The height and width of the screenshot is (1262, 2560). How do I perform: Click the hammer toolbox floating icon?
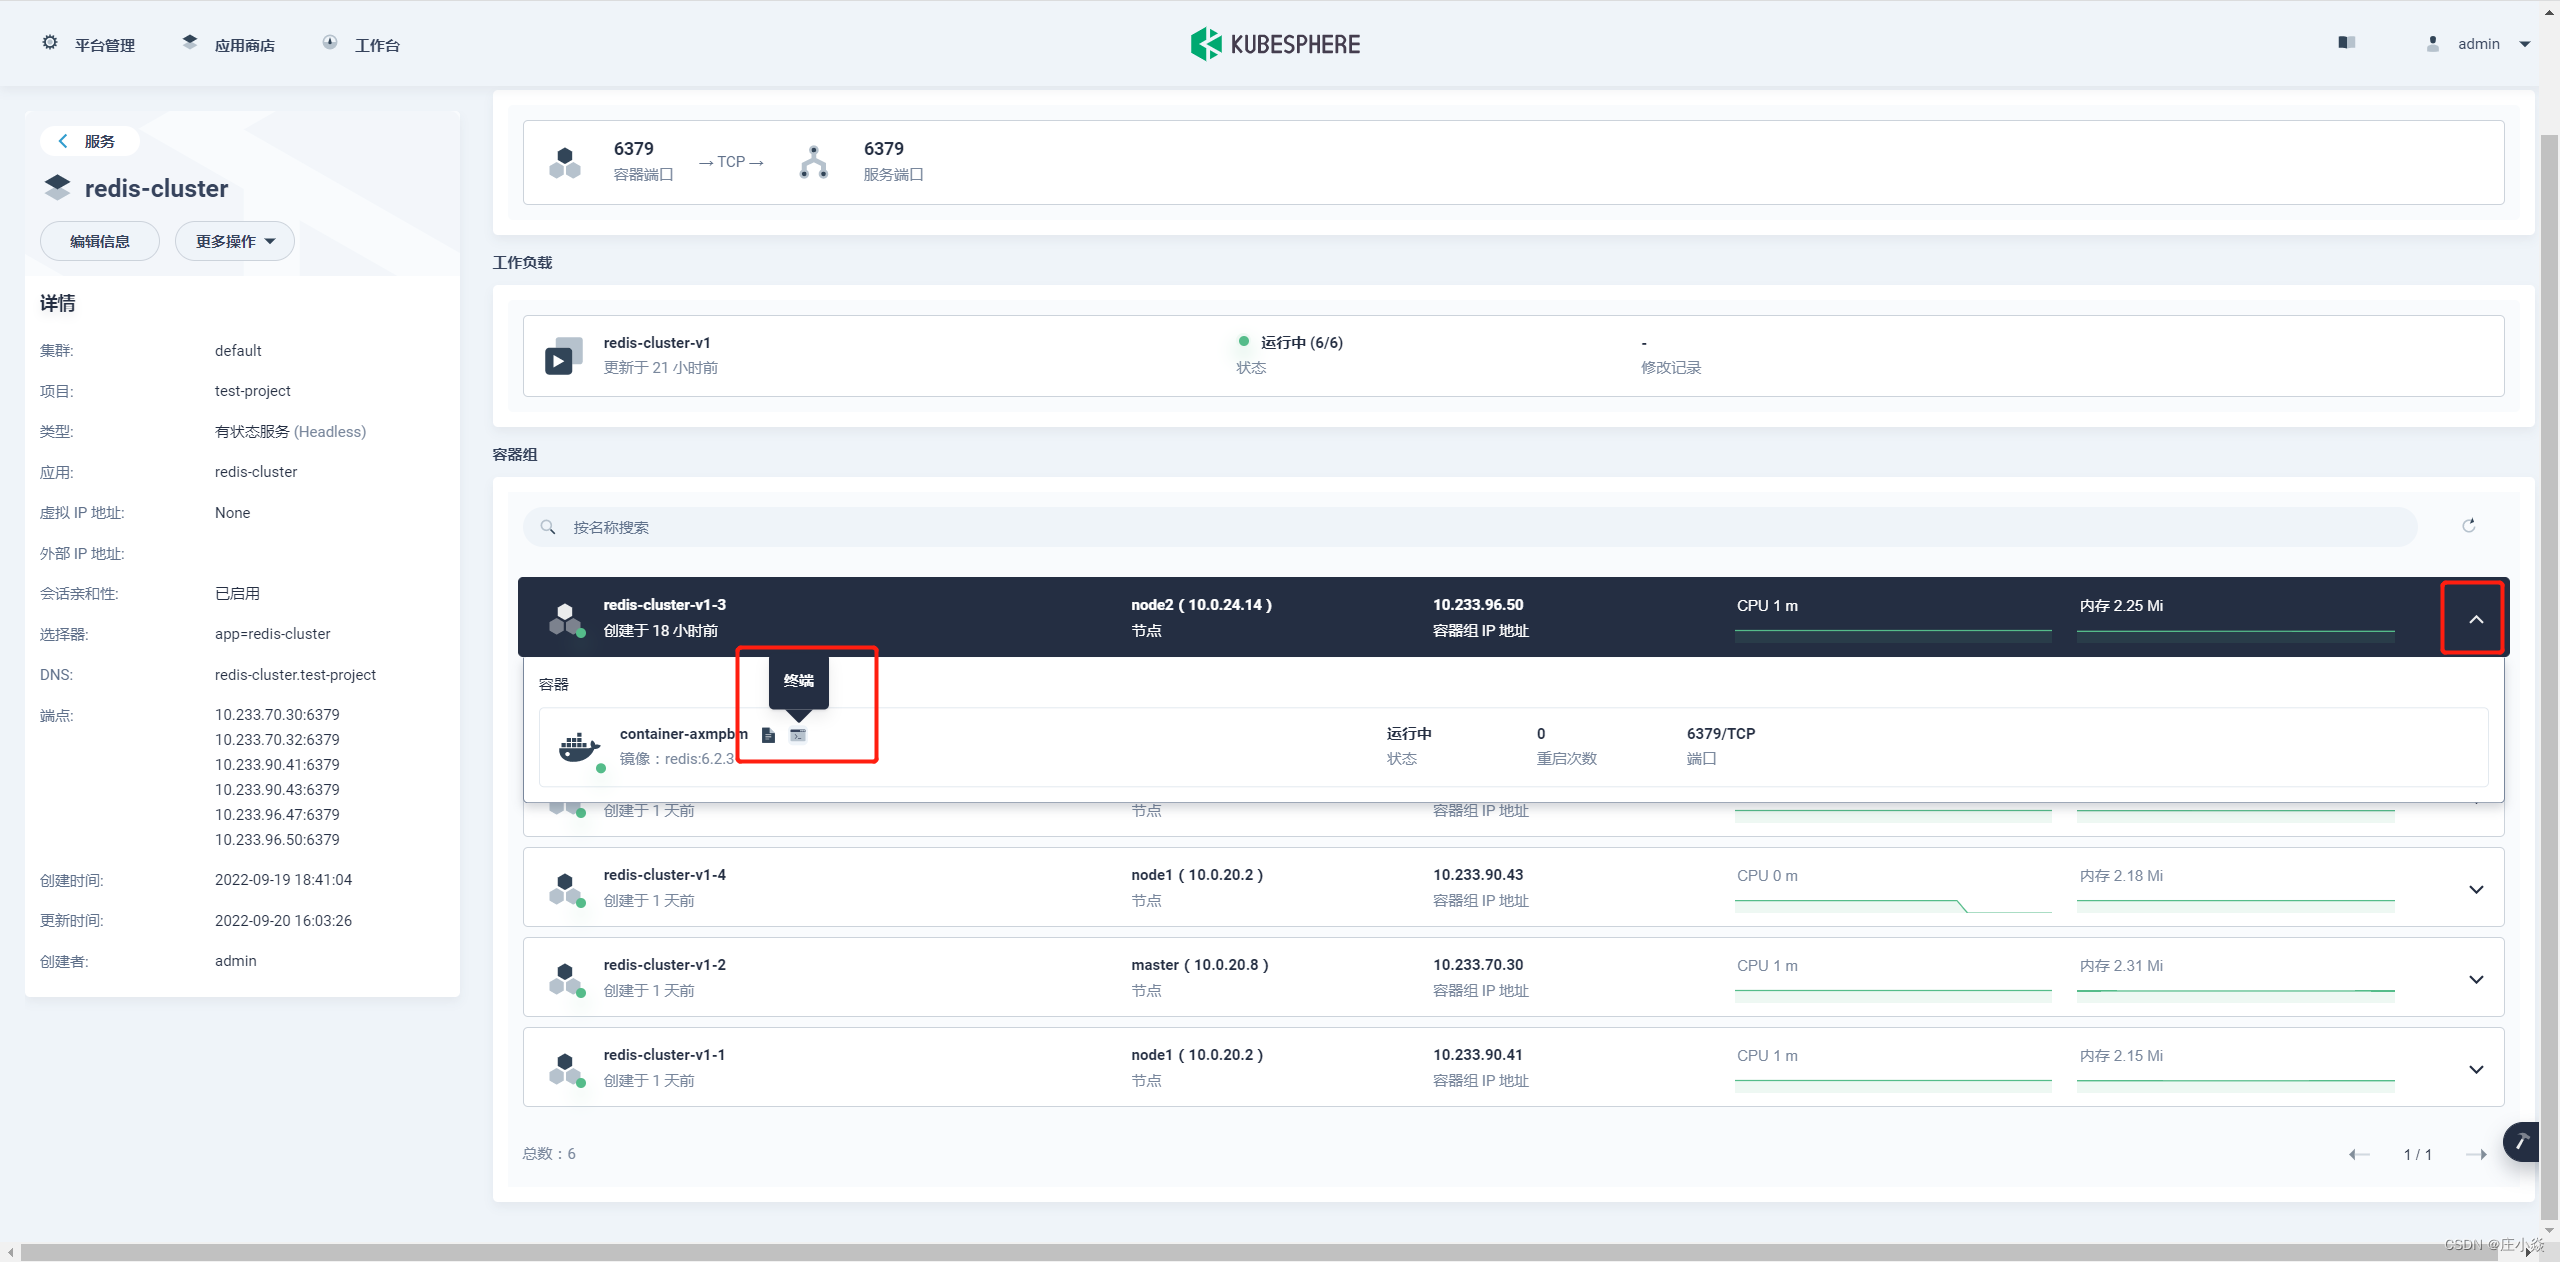(2522, 1141)
